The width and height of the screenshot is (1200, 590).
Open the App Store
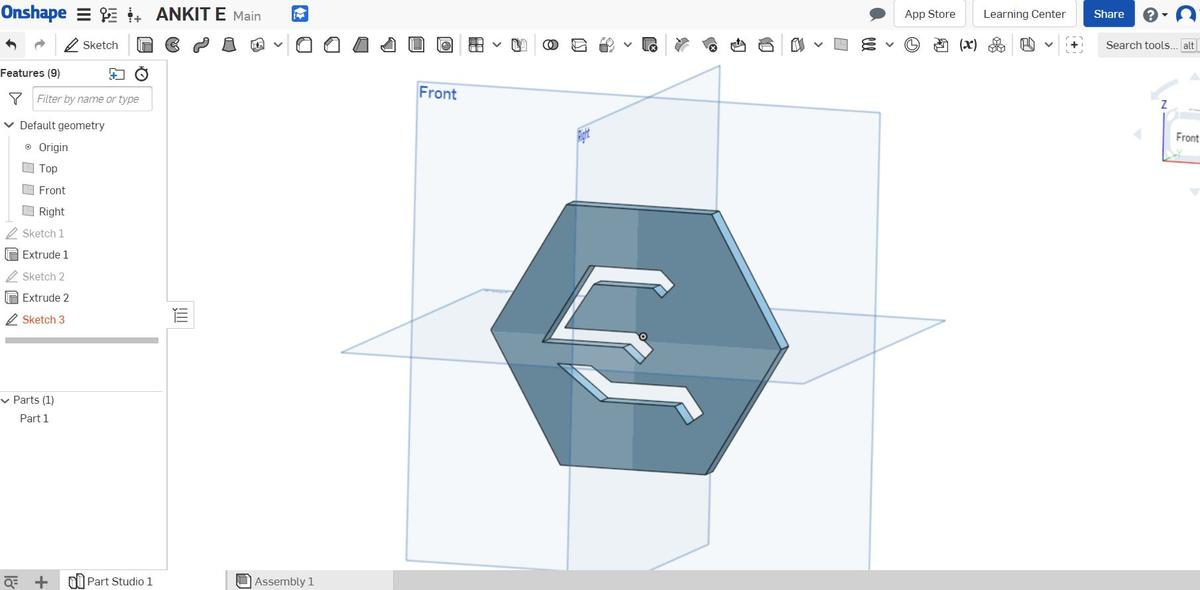point(930,14)
